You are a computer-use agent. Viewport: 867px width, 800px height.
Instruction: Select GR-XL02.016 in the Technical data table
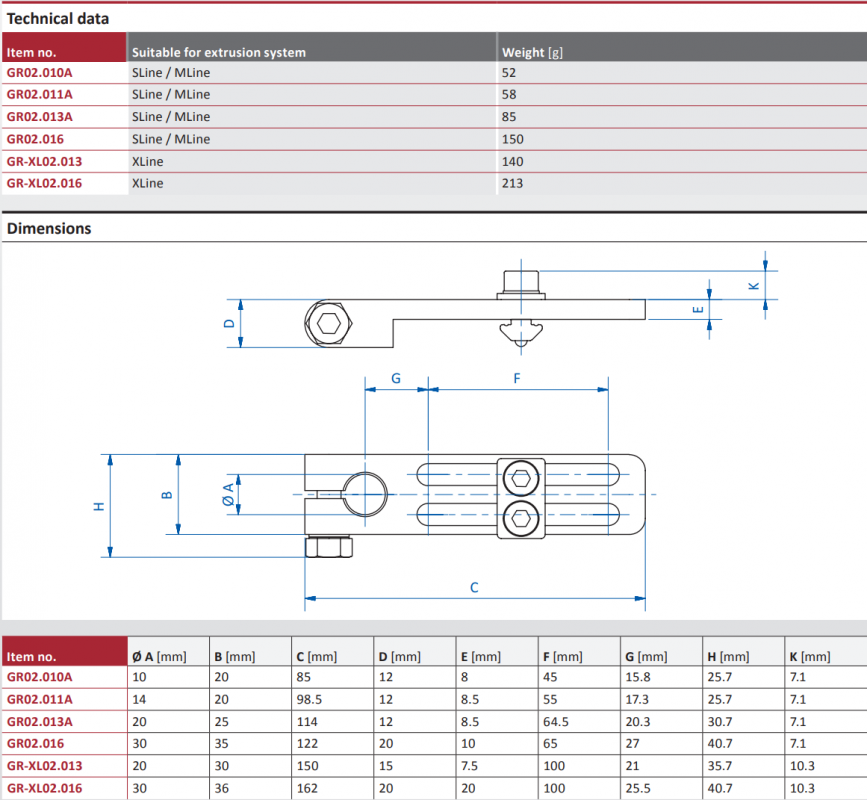coord(44,184)
